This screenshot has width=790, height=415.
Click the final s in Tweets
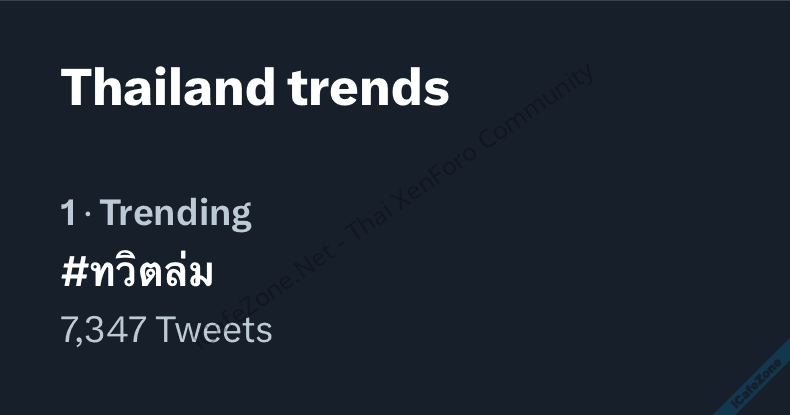pyautogui.click(x=264, y=330)
